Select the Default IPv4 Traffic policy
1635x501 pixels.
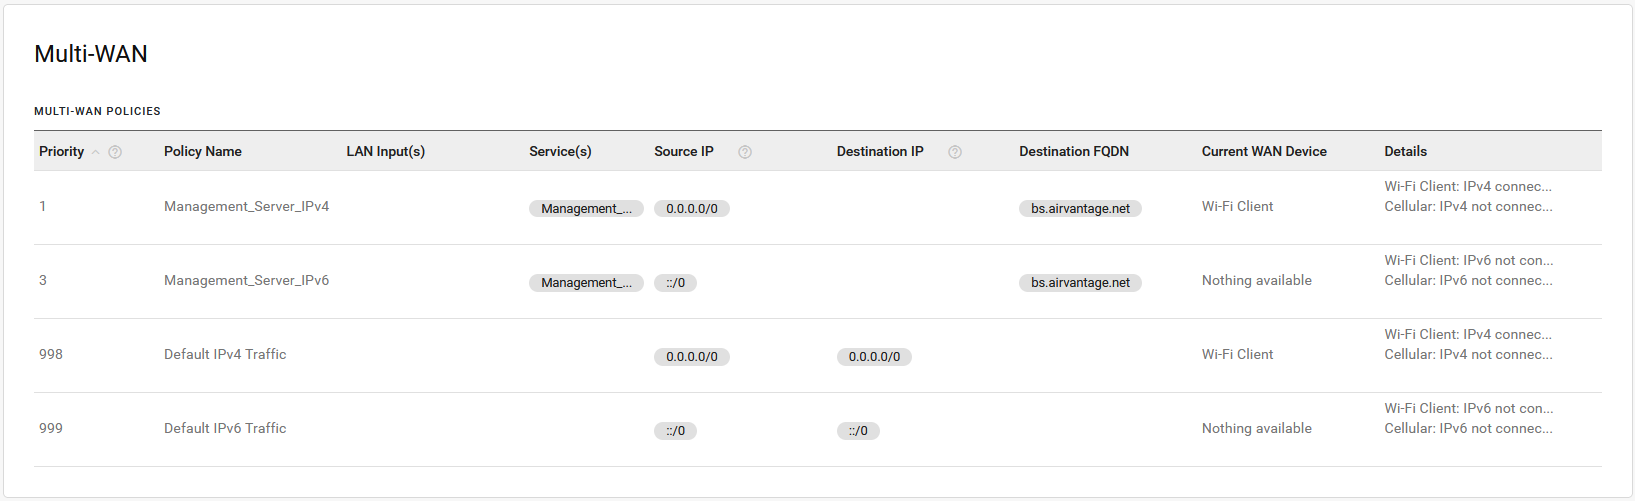[225, 354]
